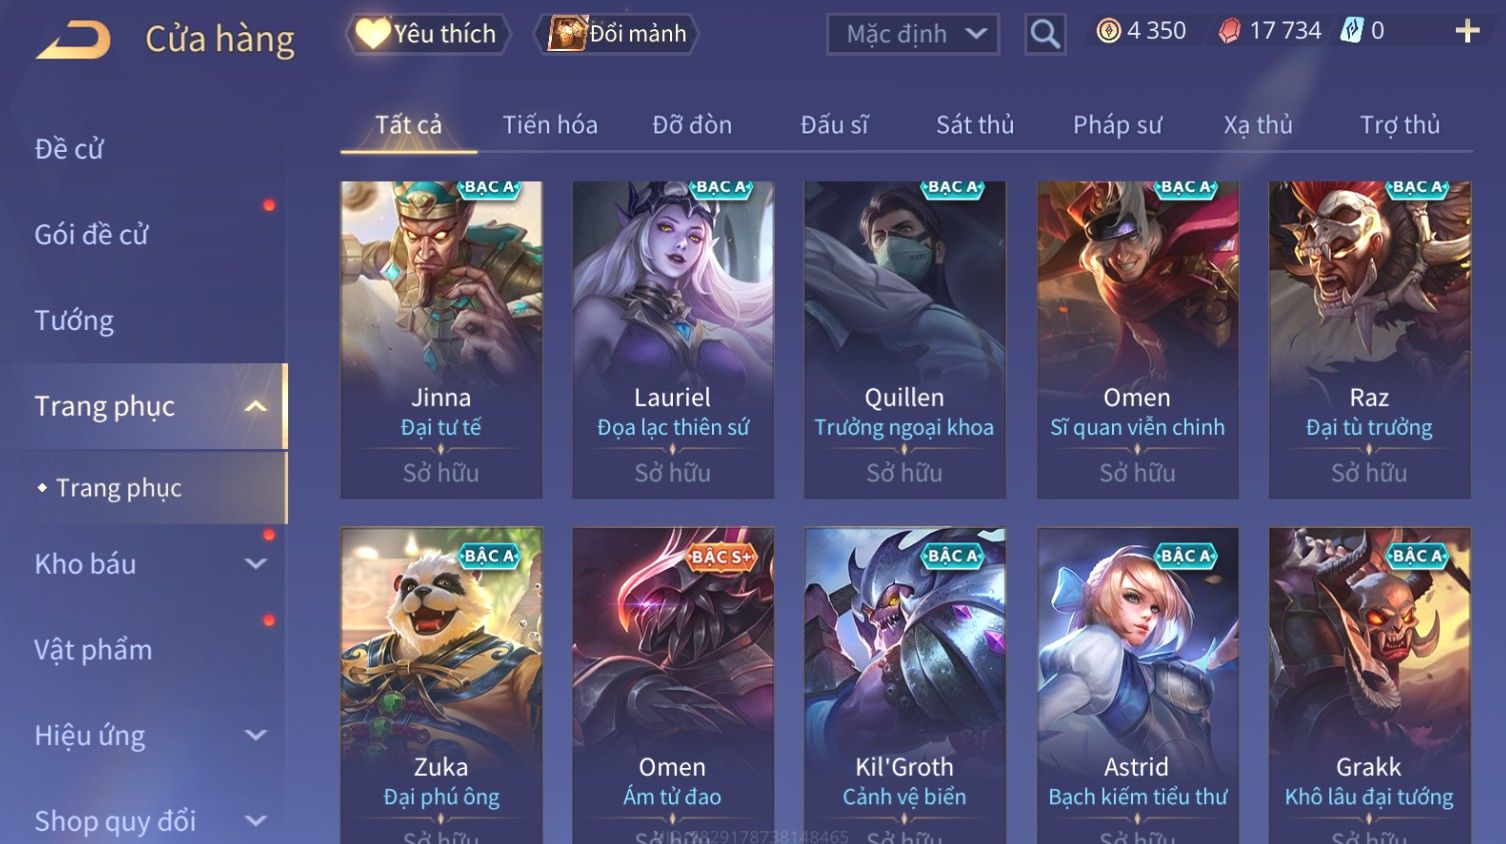The width and height of the screenshot is (1506, 844).
Task: Click the gold coin icon showing 4 350
Action: 1108,32
